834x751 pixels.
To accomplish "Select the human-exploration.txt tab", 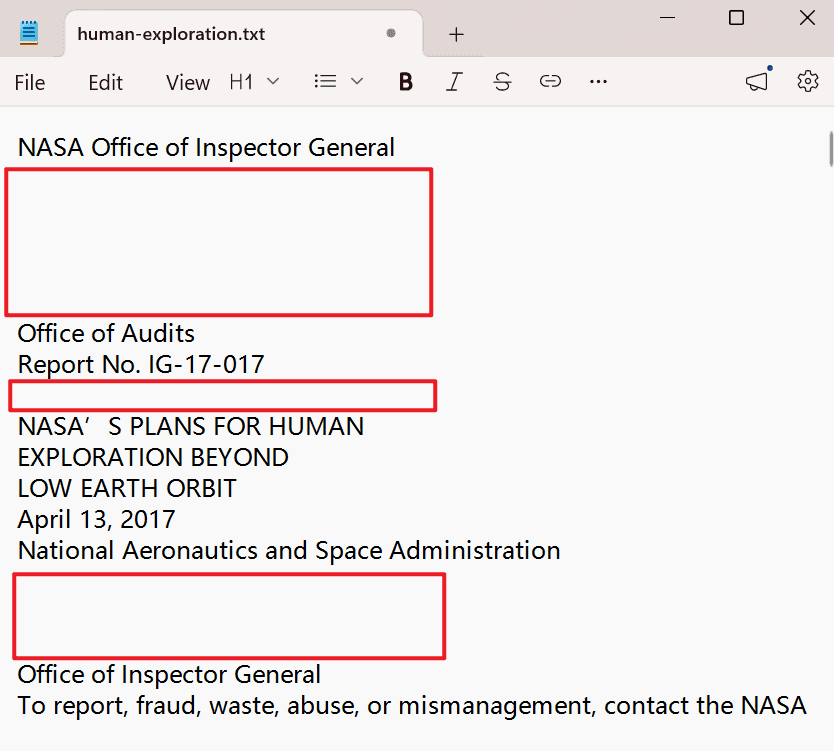I will 244,34.
